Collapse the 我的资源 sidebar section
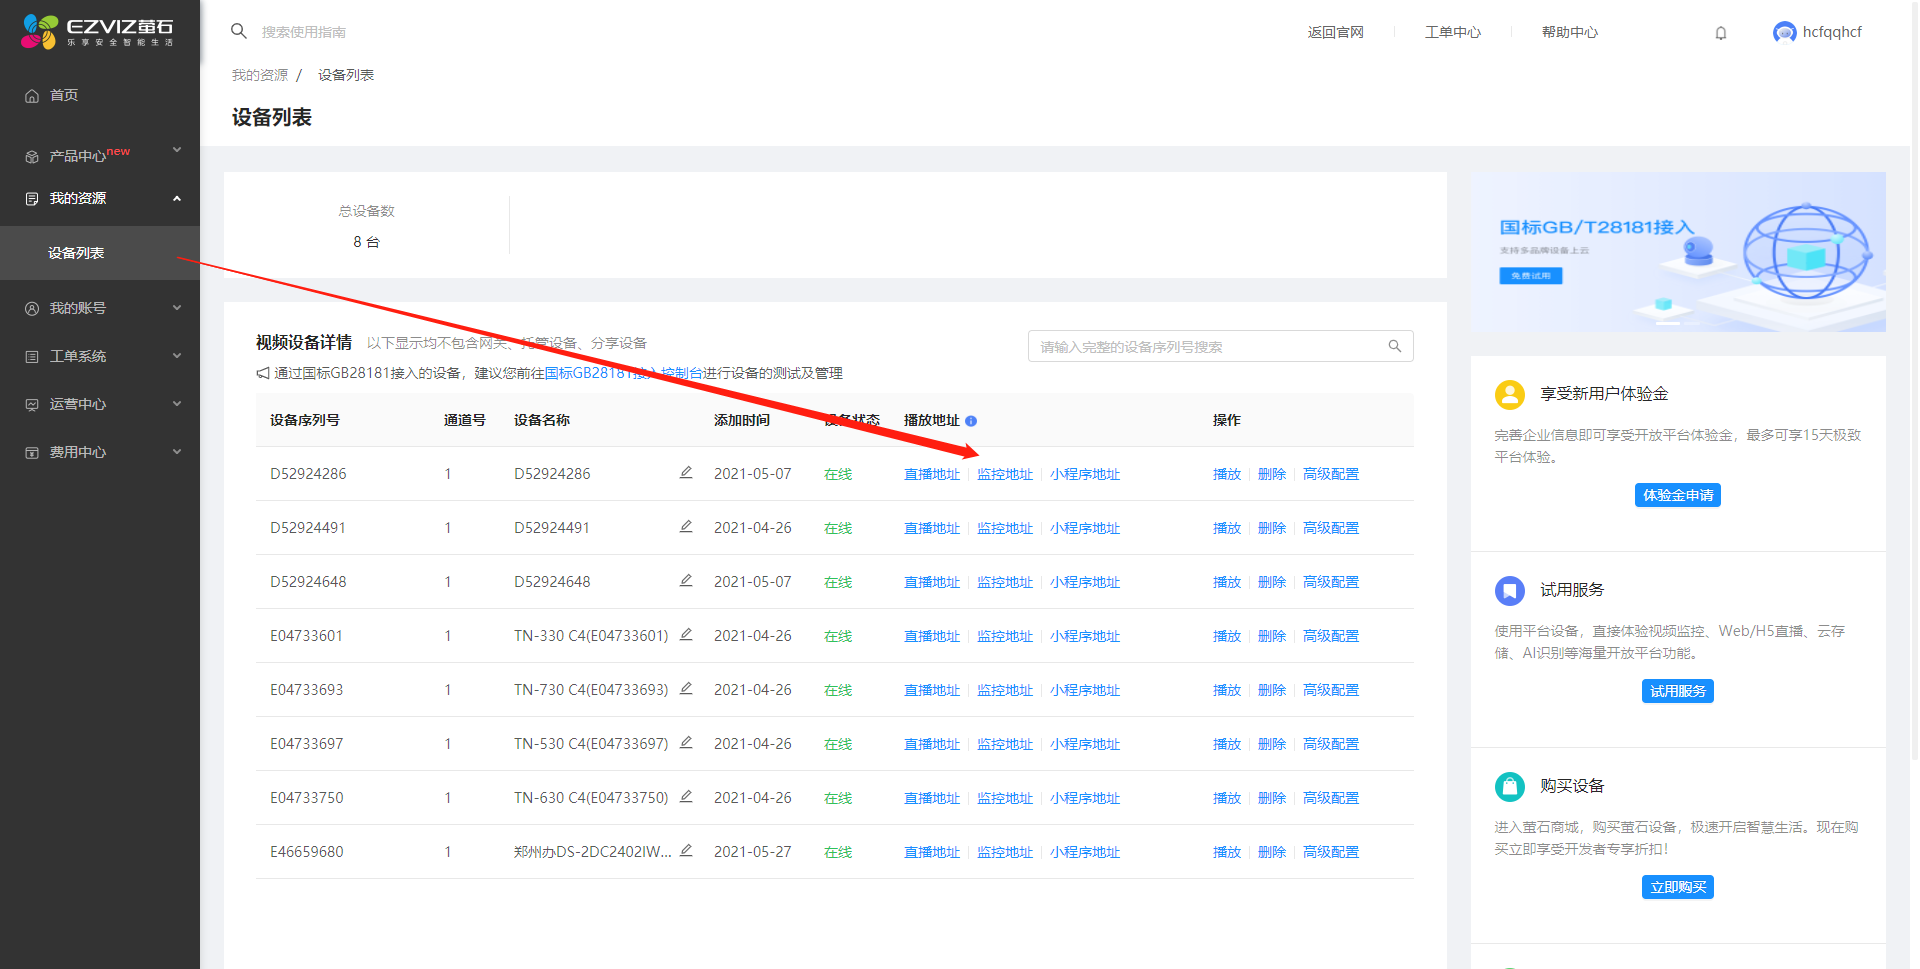Viewport: 1920px width, 969px height. pos(100,198)
